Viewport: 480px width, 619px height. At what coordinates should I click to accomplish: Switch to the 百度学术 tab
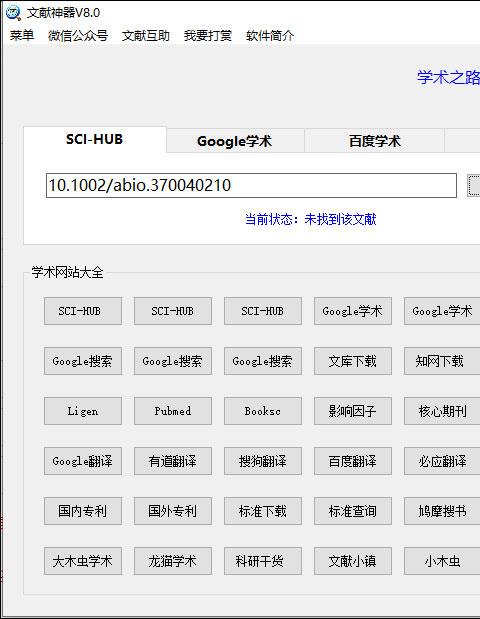pyautogui.click(x=374, y=141)
